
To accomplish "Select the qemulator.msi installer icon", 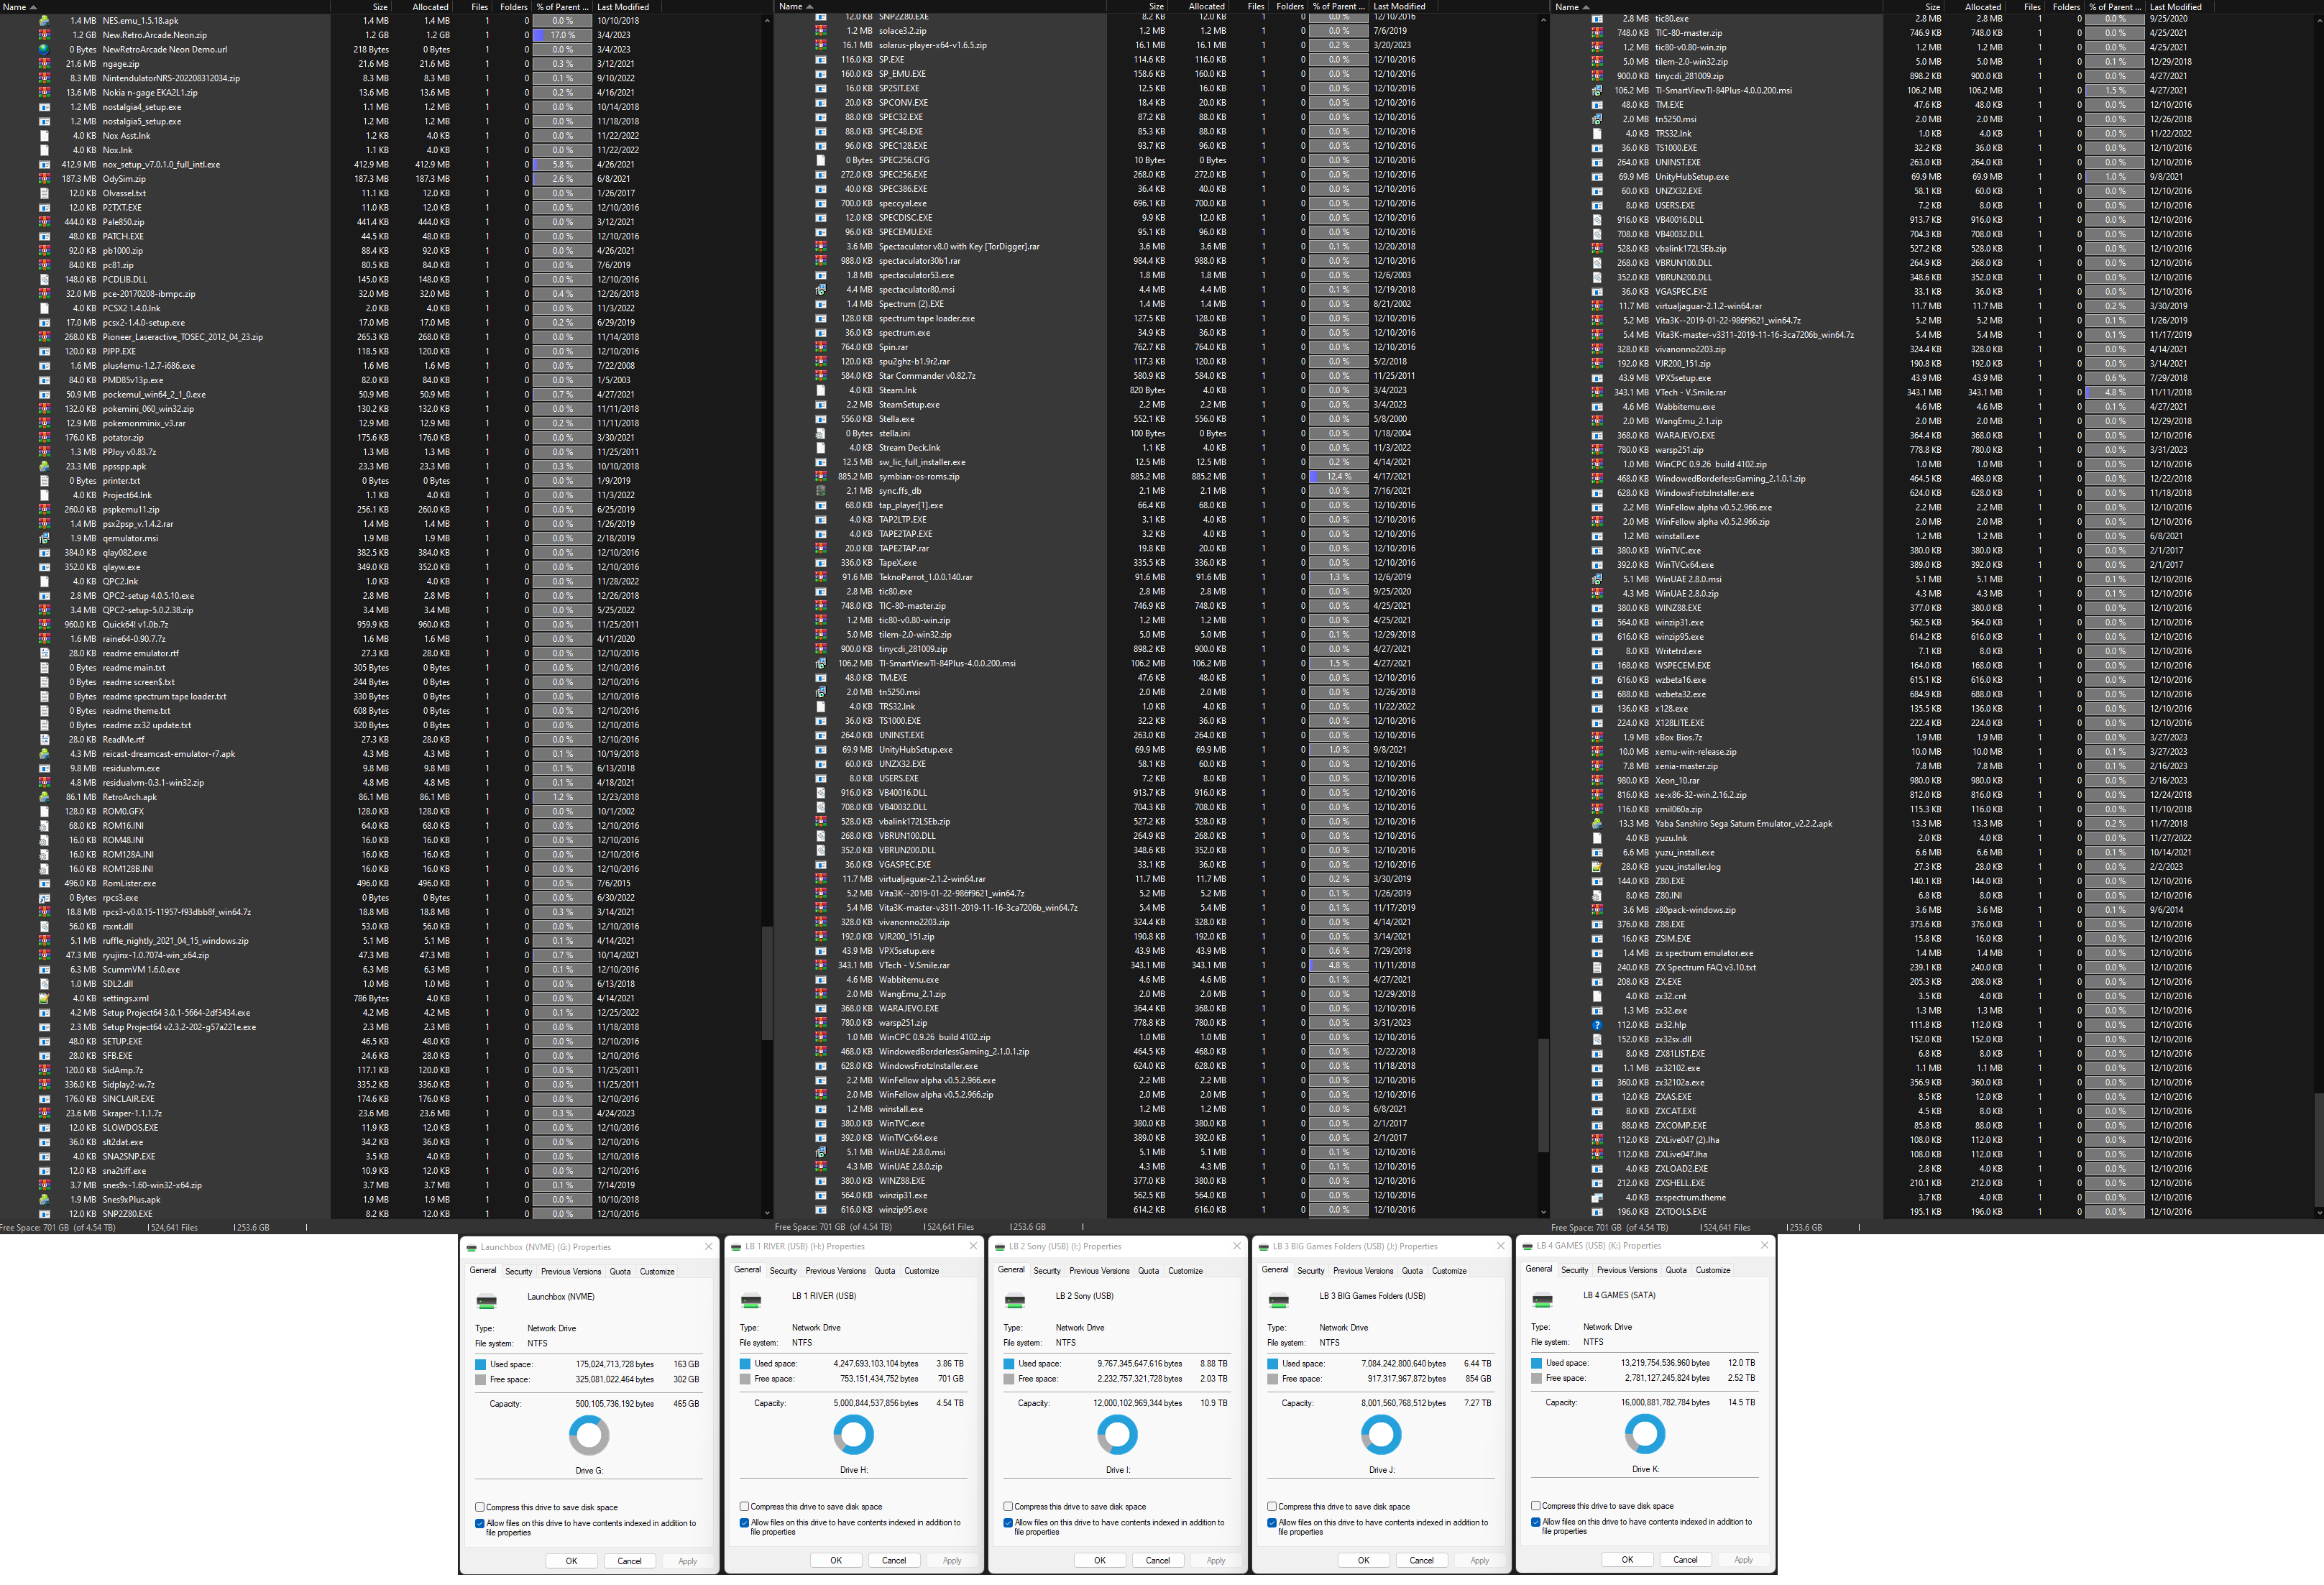I will pyautogui.click(x=44, y=538).
